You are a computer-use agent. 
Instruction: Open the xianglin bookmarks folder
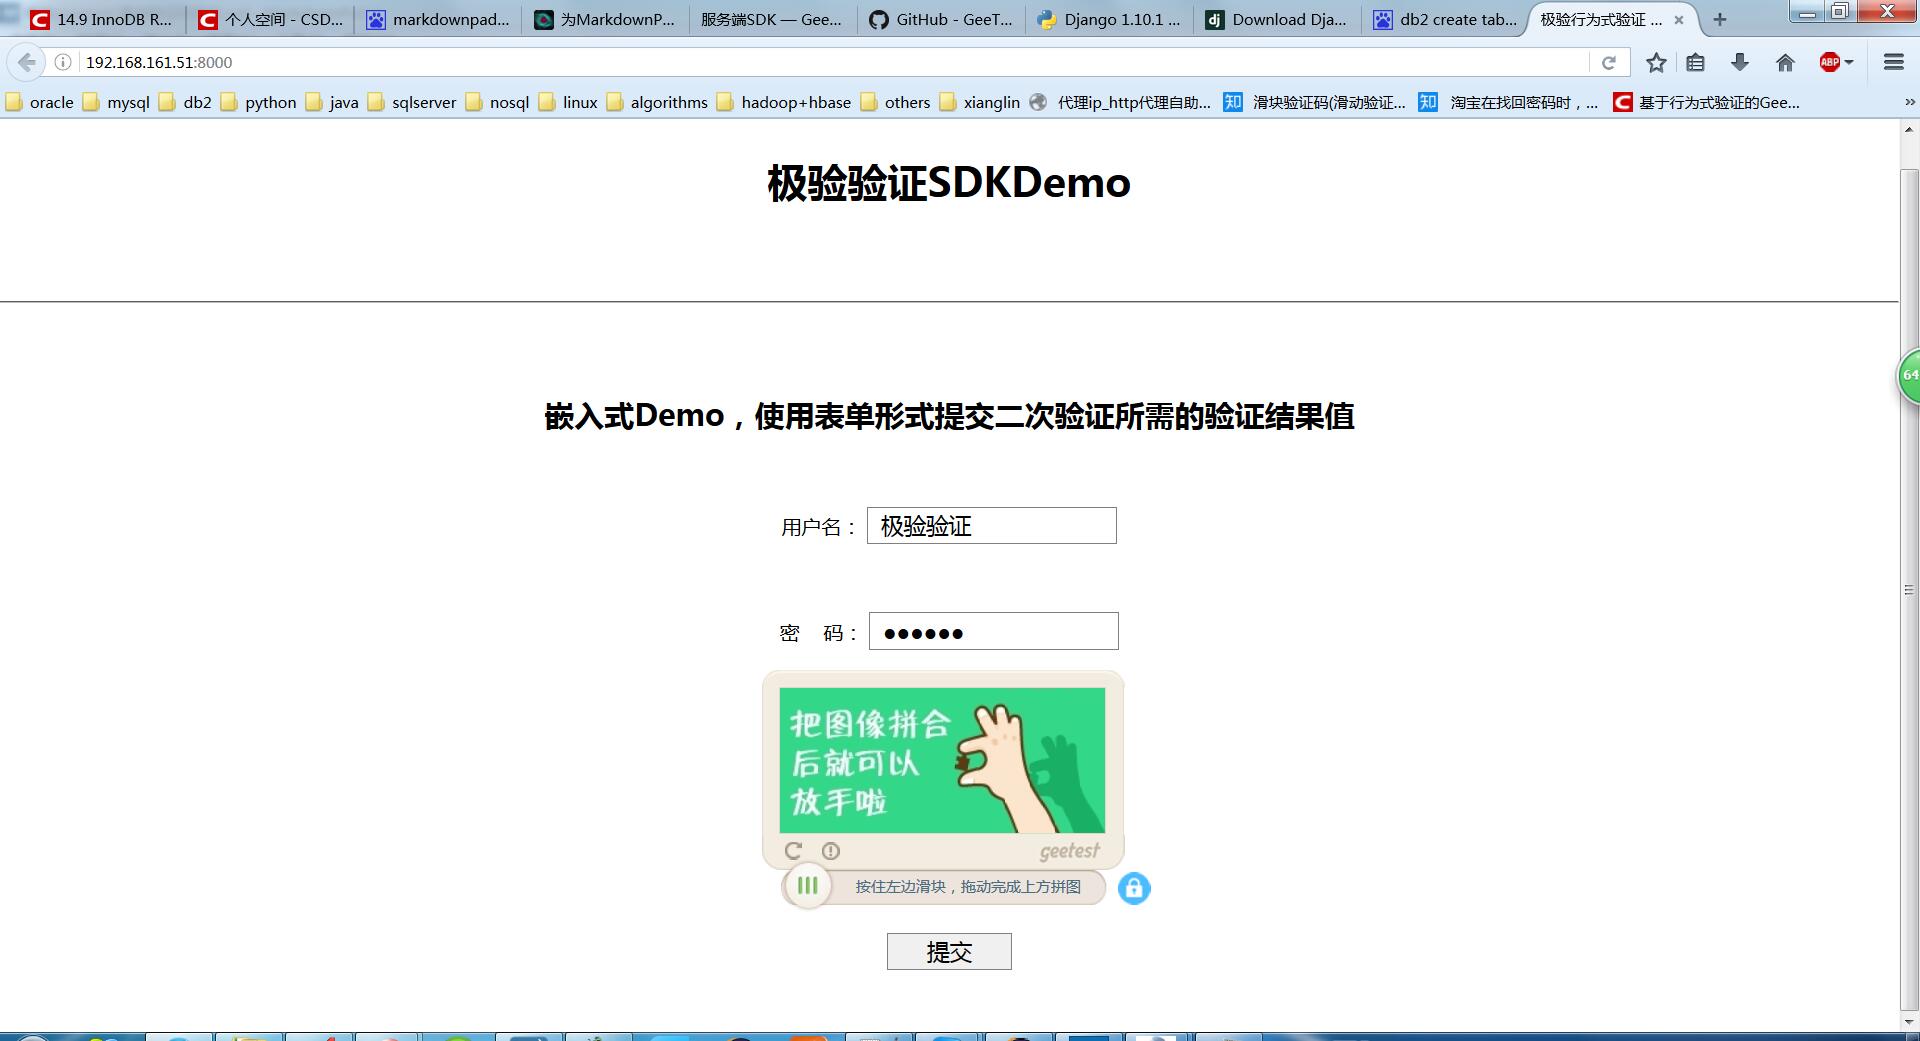point(980,102)
